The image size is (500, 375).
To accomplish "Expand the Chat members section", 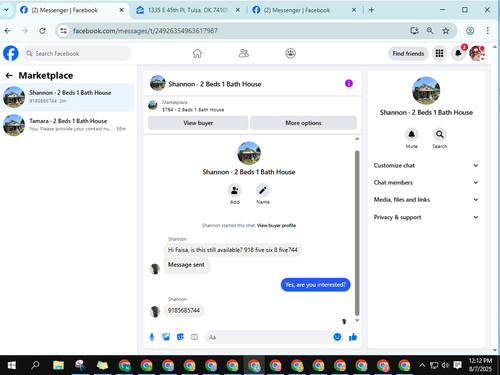I will point(426,182).
